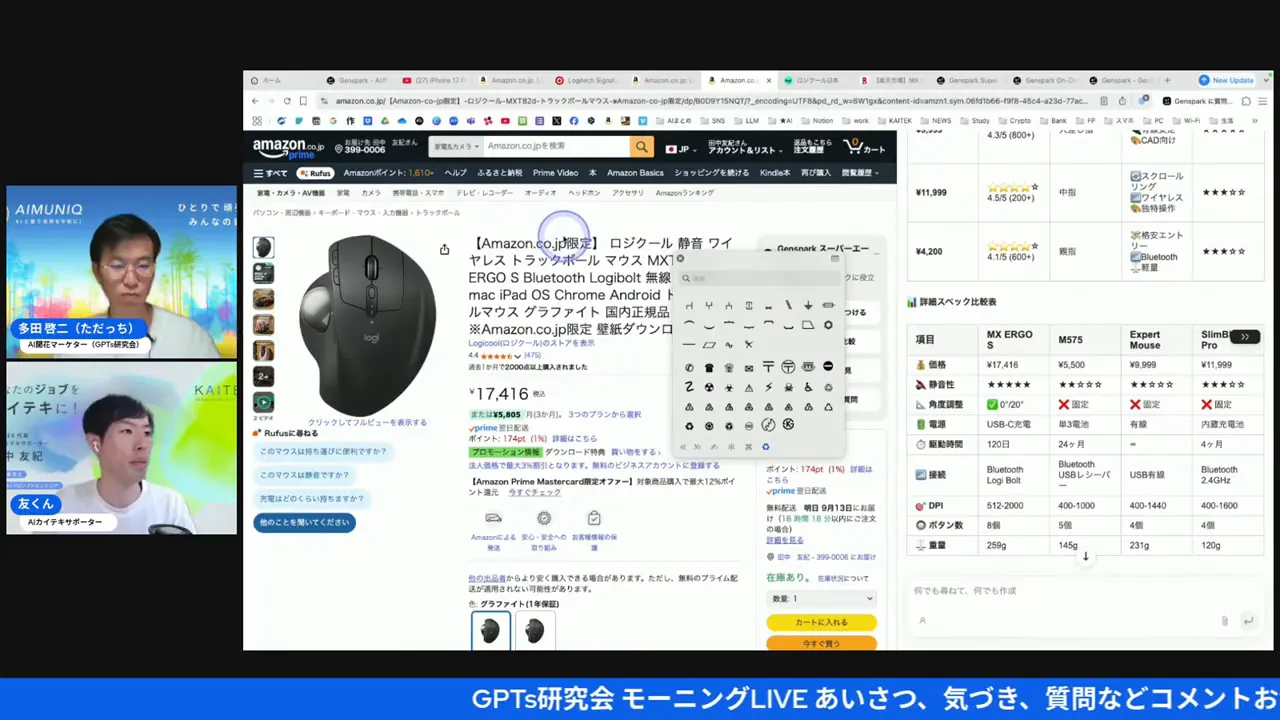Click the Amazon.co.jp search input field
1280x720 pixels.
(x=555, y=147)
